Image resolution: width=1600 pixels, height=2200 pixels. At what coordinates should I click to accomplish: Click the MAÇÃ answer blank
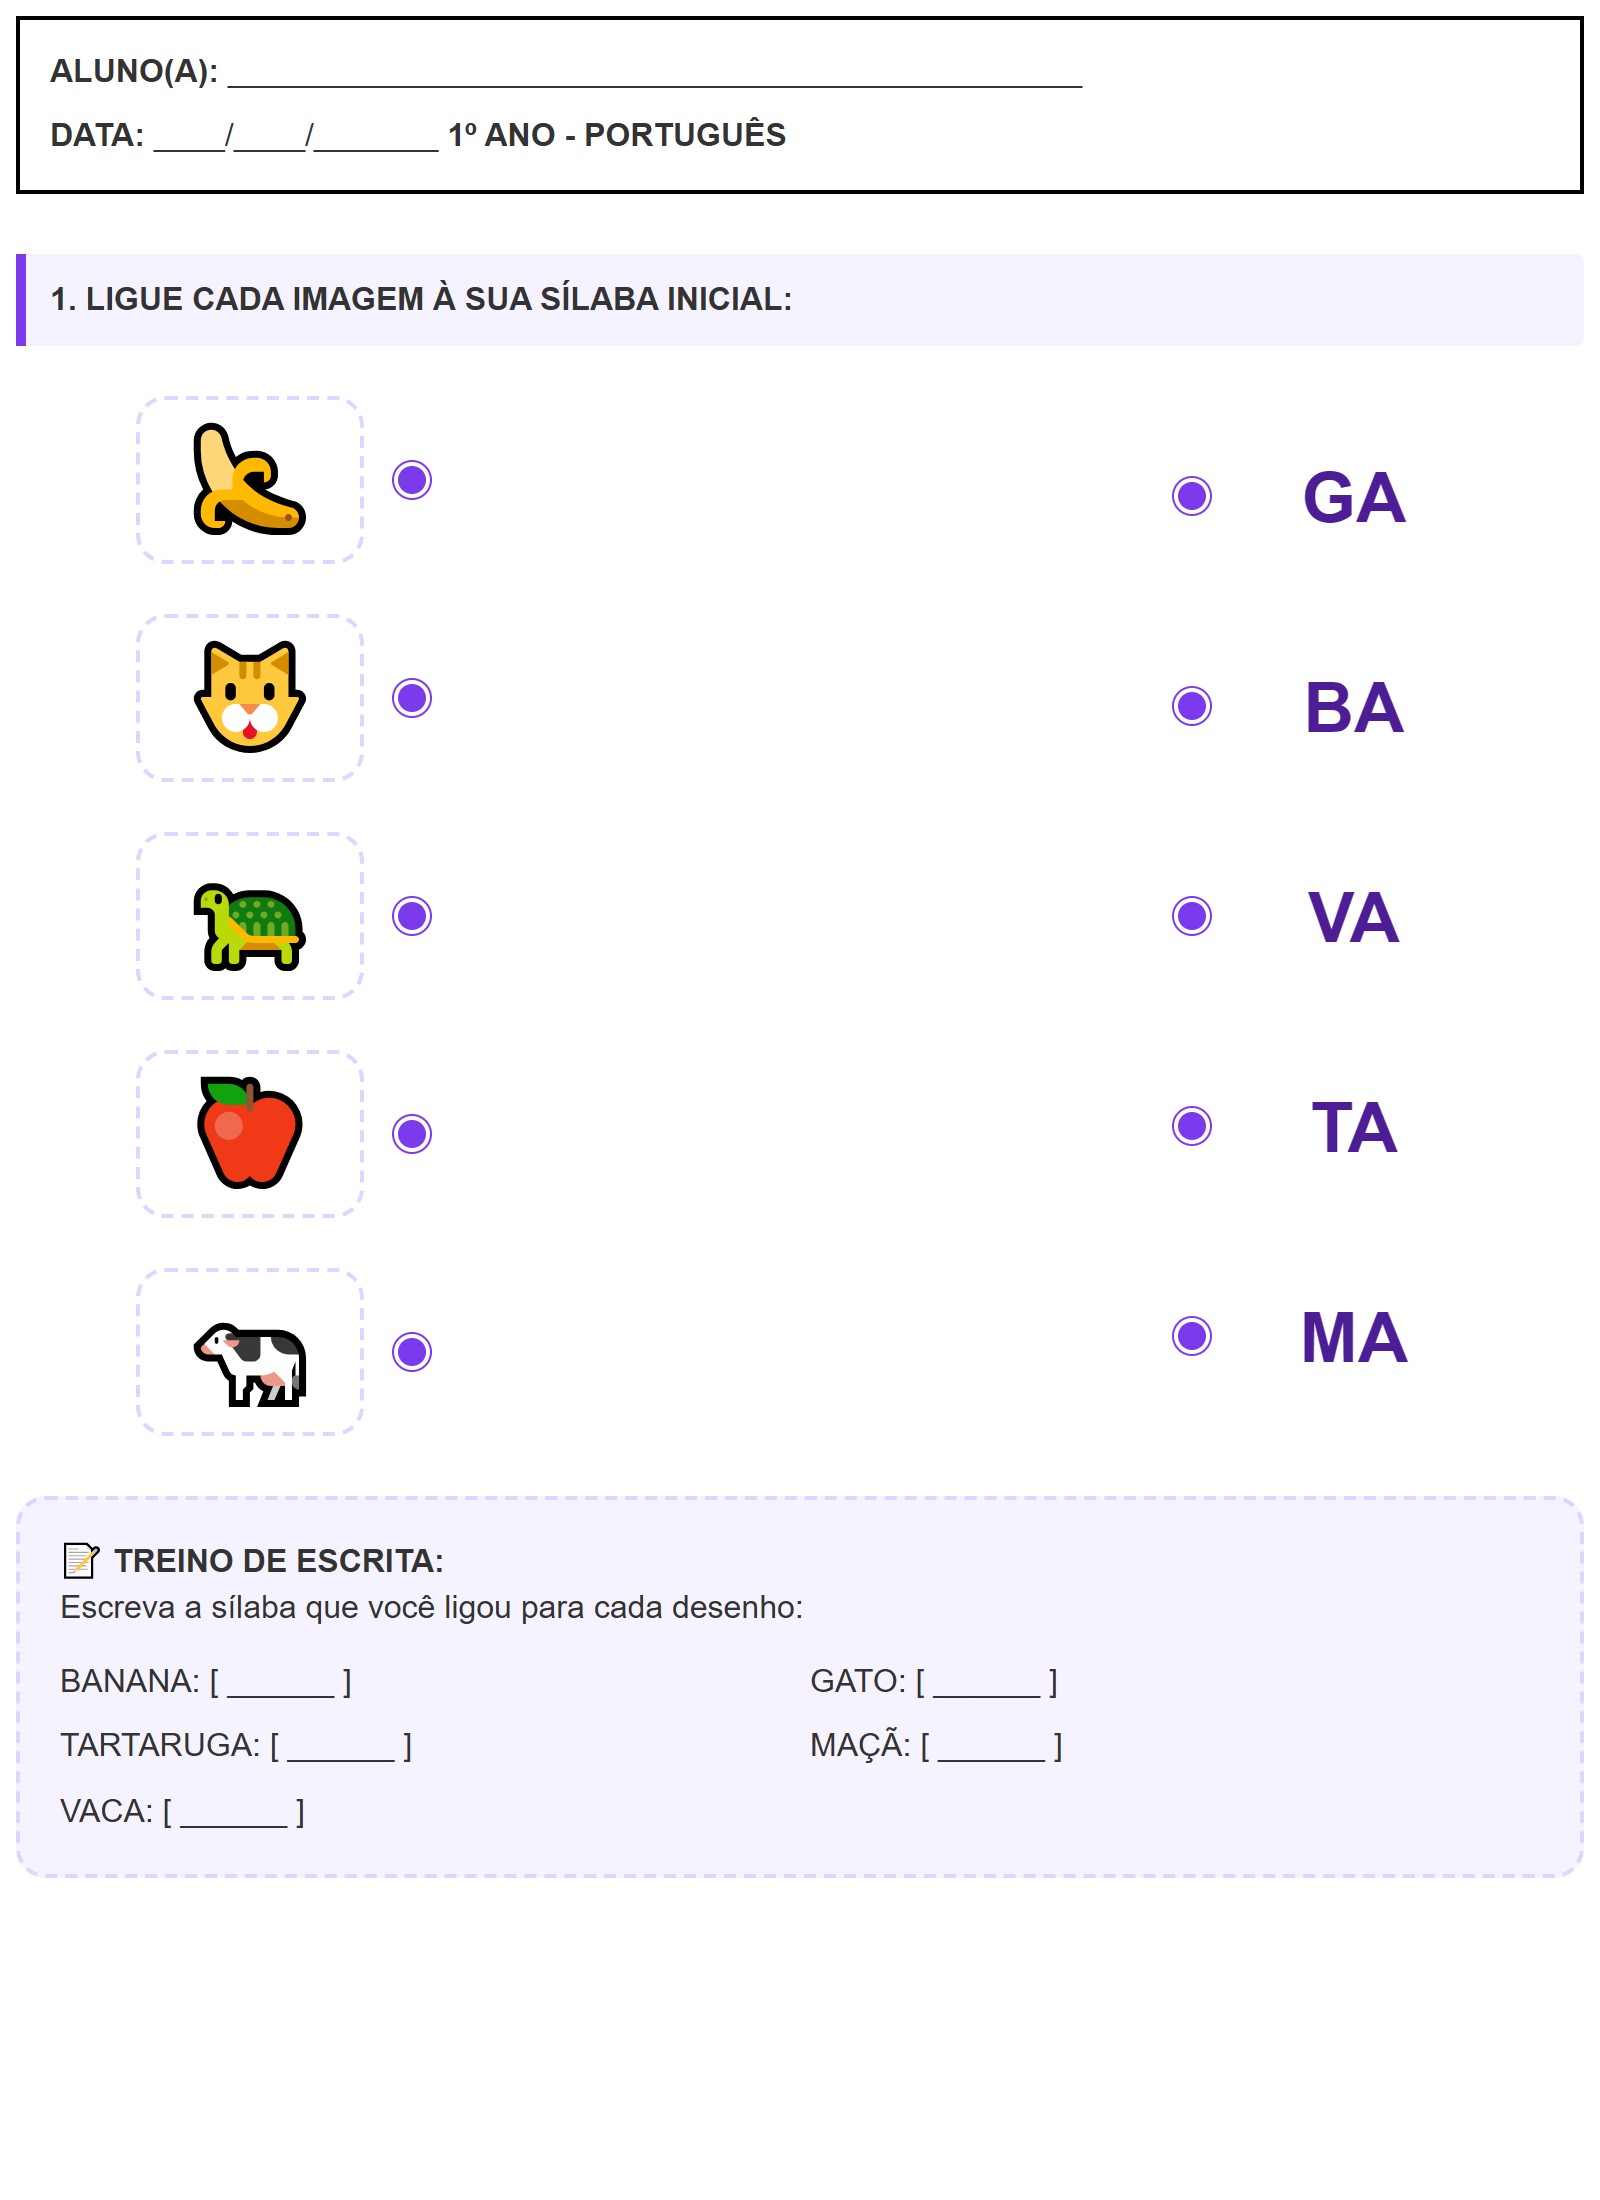pos(991,1748)
